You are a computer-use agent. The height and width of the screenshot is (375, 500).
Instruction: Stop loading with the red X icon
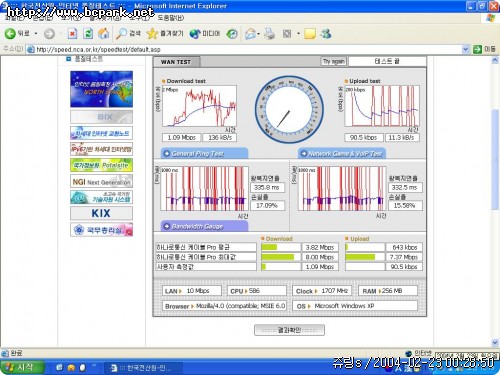coord(72,33)
